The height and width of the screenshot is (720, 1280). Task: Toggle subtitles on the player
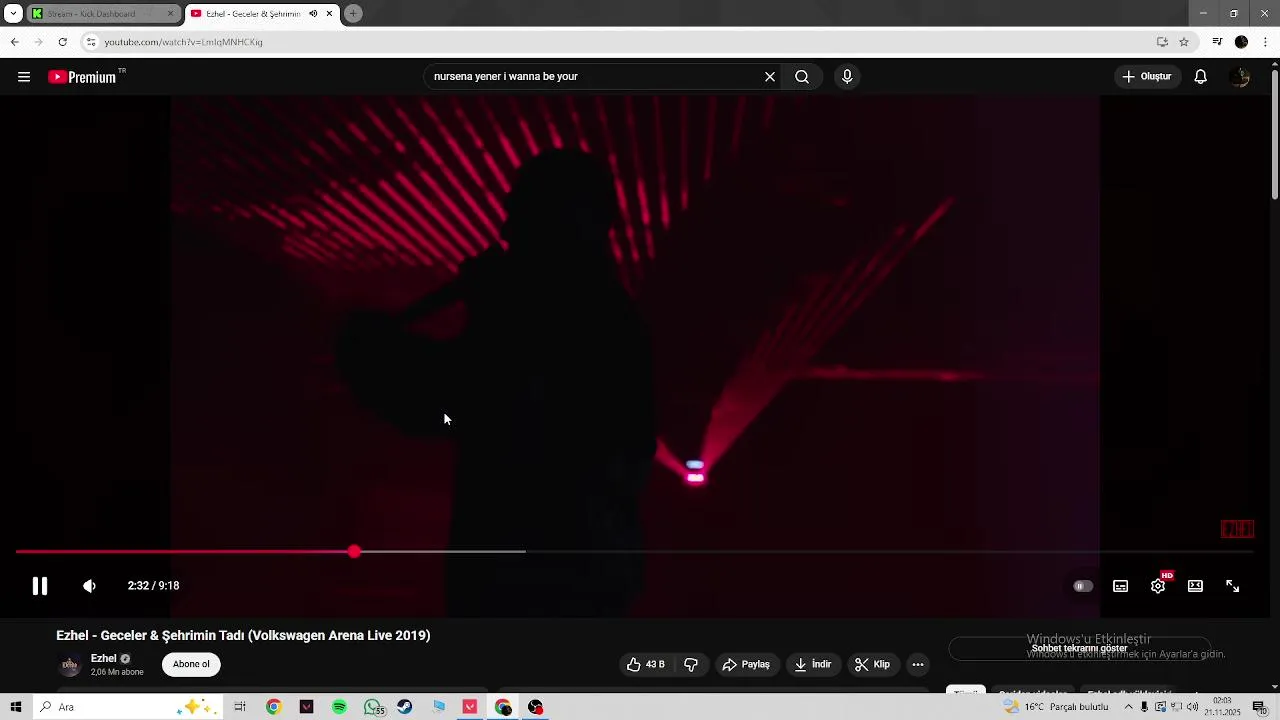1120,586
